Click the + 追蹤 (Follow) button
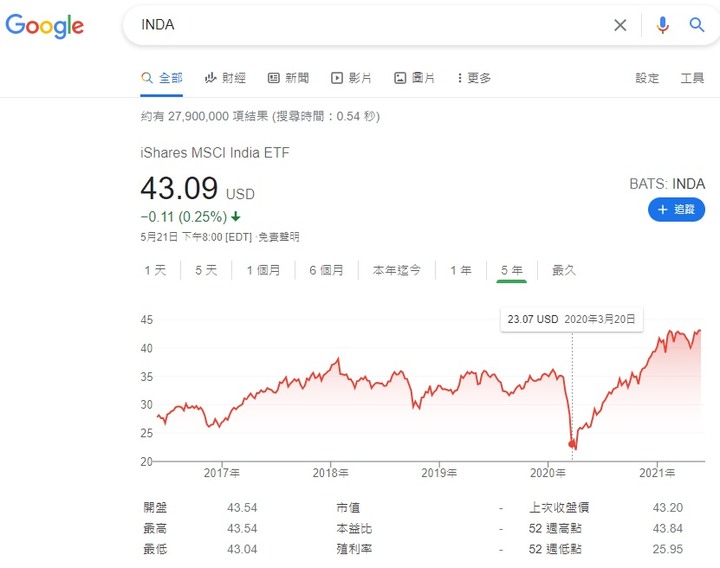The image size is (720, 568). pos(676,209)
